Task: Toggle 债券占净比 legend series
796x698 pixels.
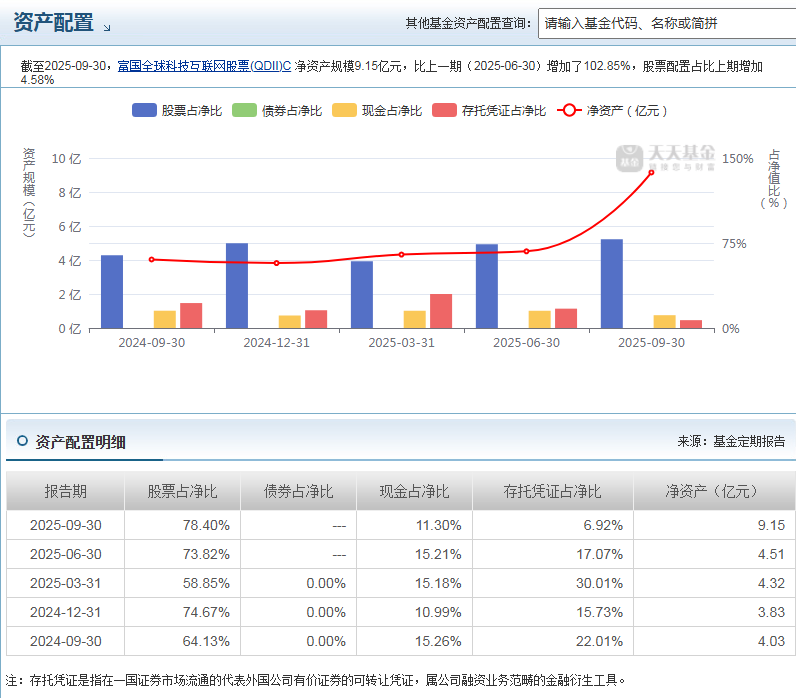Action: 277,110
